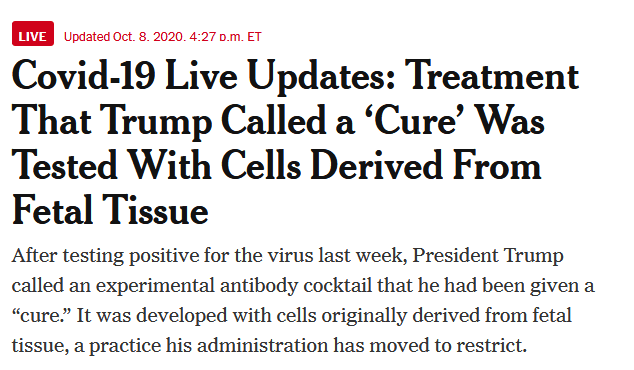Click the word 'Trump' in the headline
Image resolution: width=634 pixels, height=370 pixels.
point(156,122)
